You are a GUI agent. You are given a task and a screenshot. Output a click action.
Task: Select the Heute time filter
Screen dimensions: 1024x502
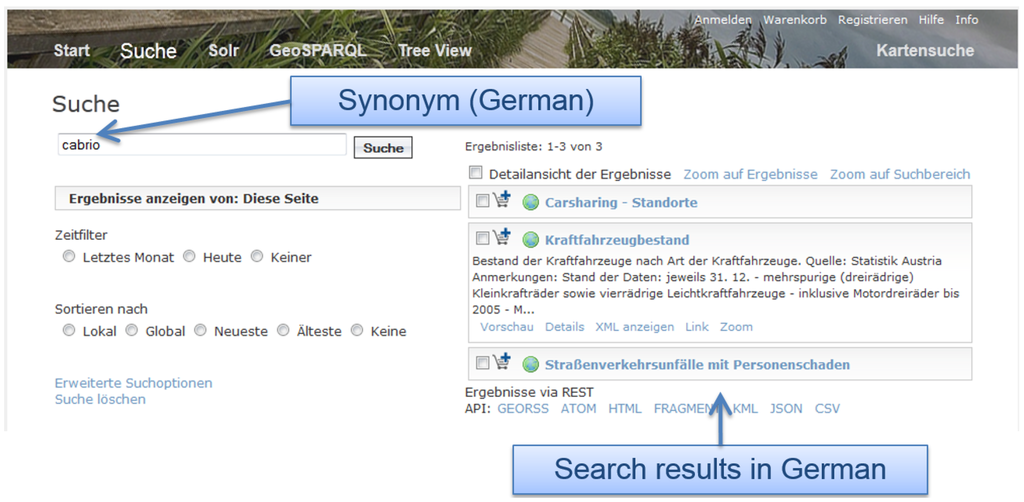click(x=188, y=257)
